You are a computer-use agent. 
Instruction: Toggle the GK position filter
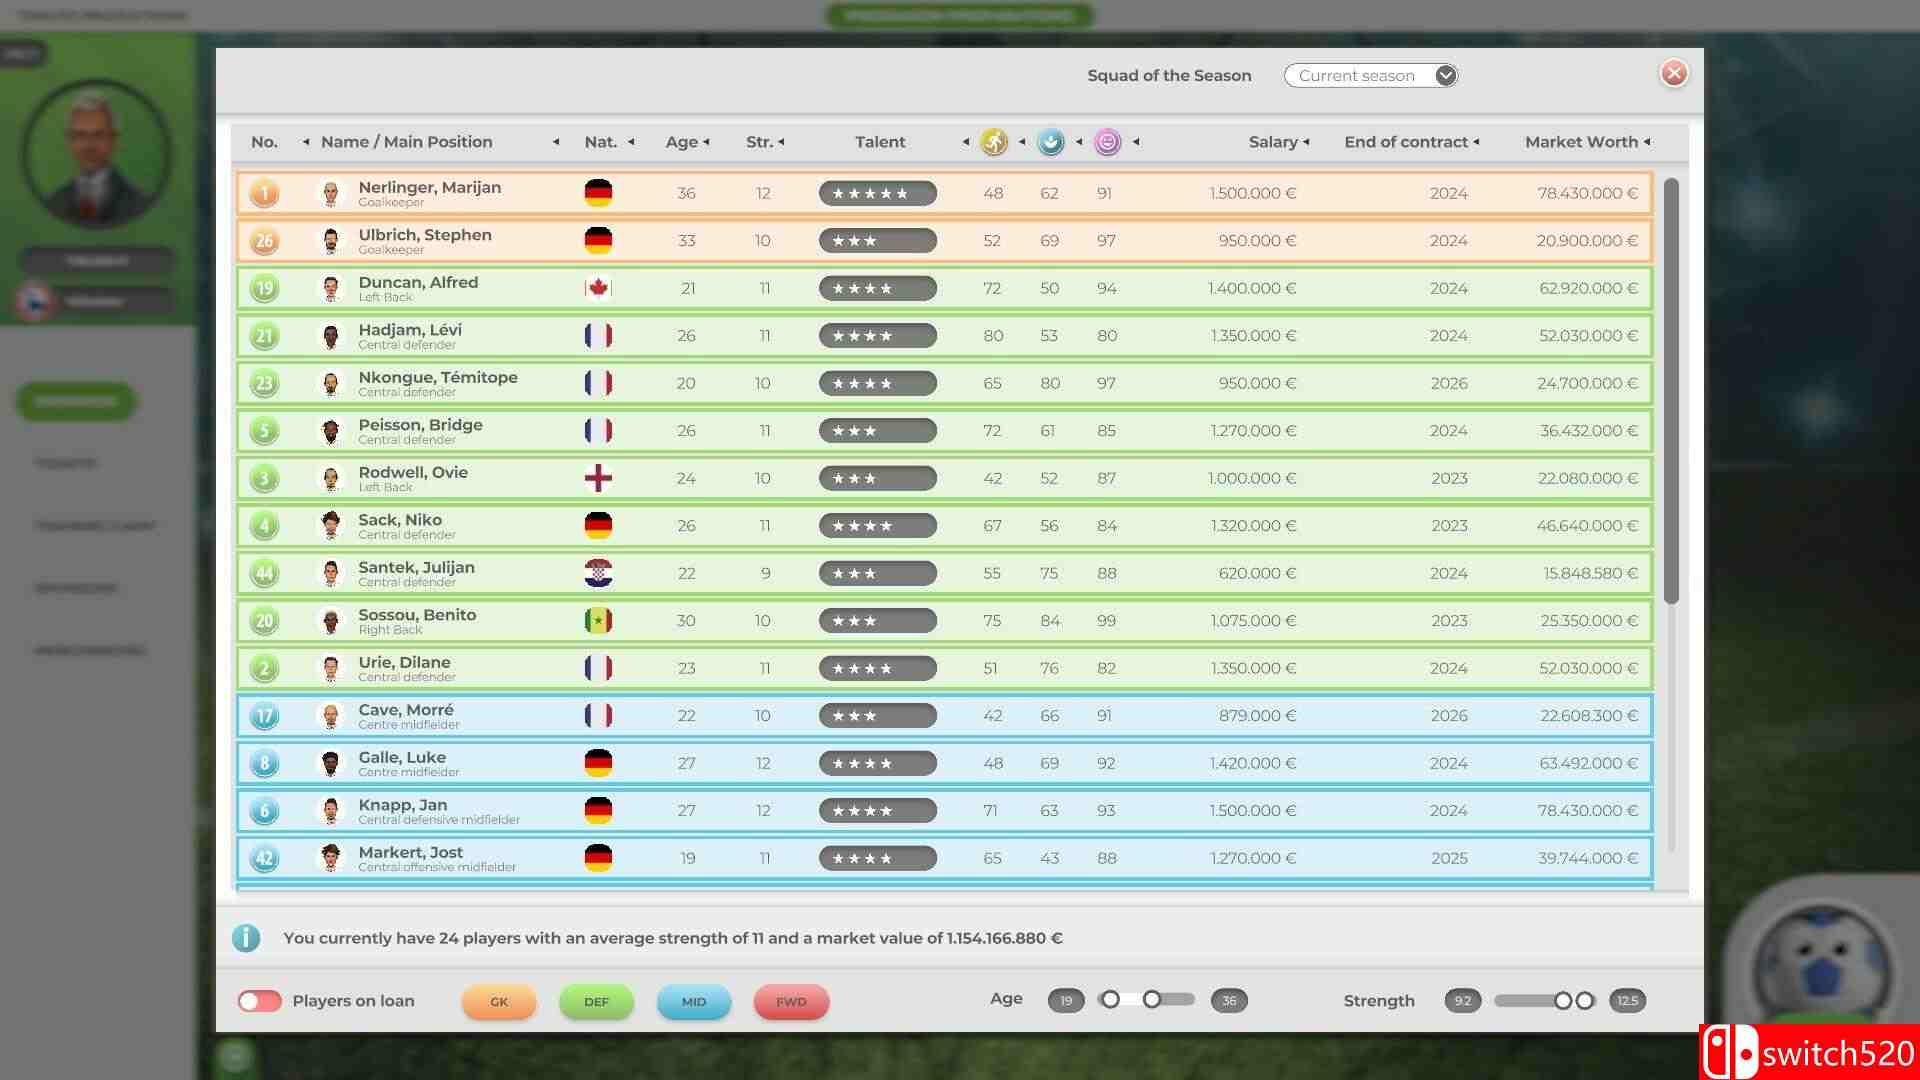click(499, 1001)
